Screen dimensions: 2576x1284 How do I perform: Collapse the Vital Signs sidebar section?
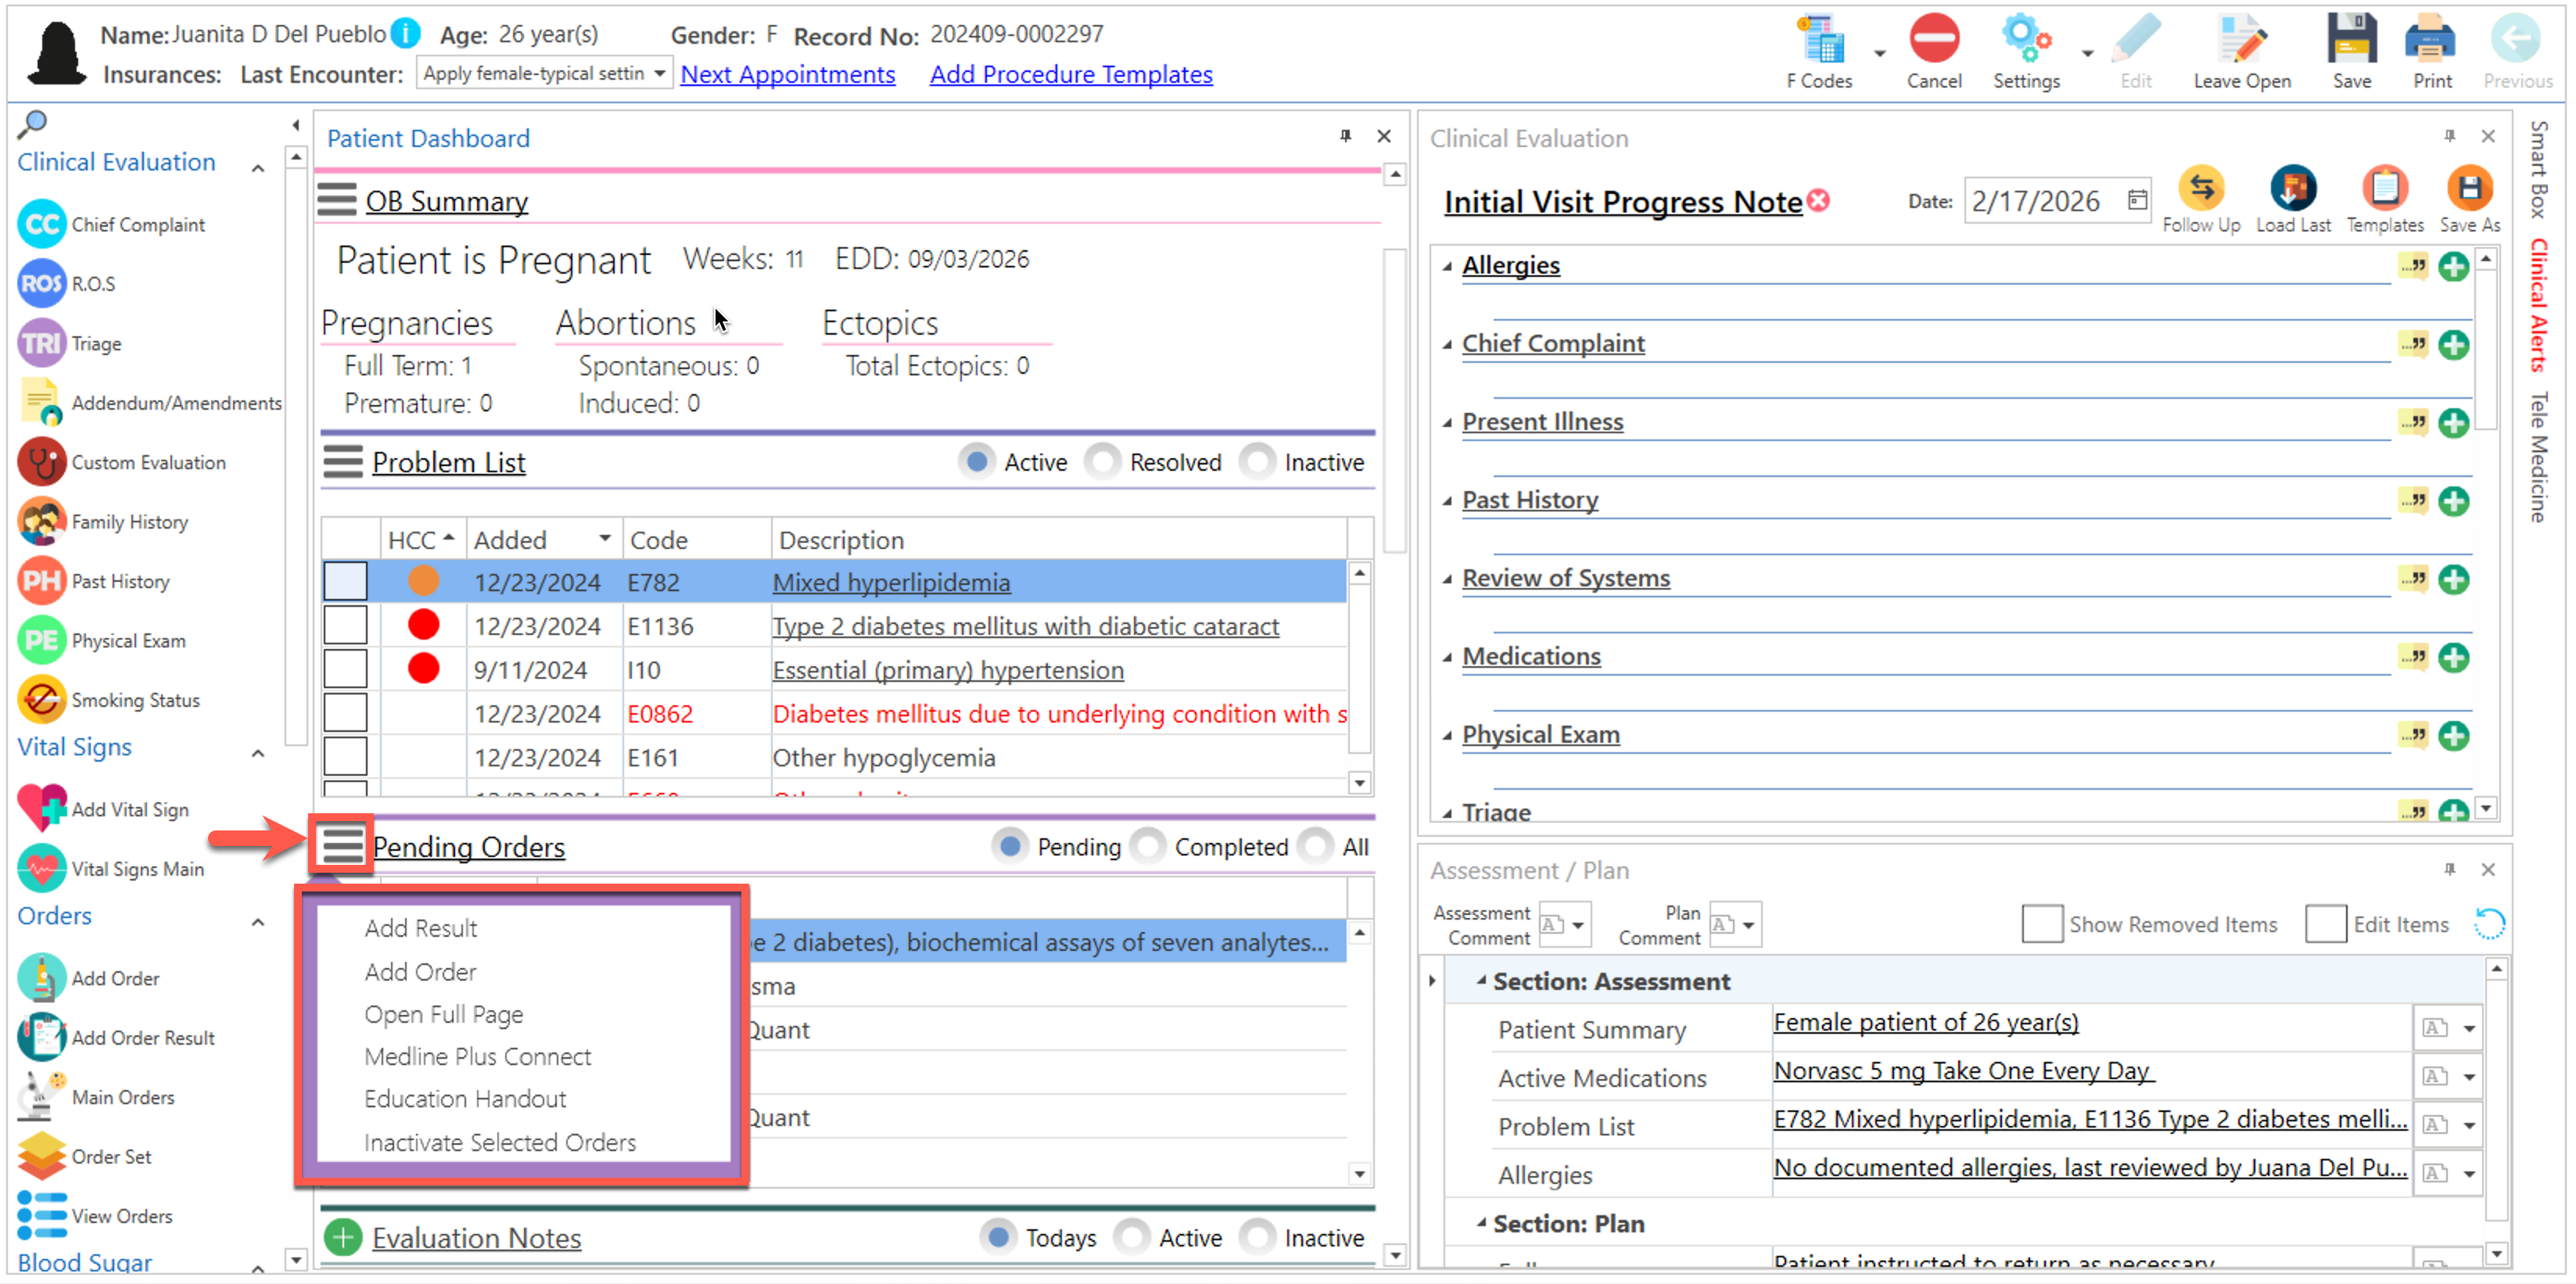[258, 752]
